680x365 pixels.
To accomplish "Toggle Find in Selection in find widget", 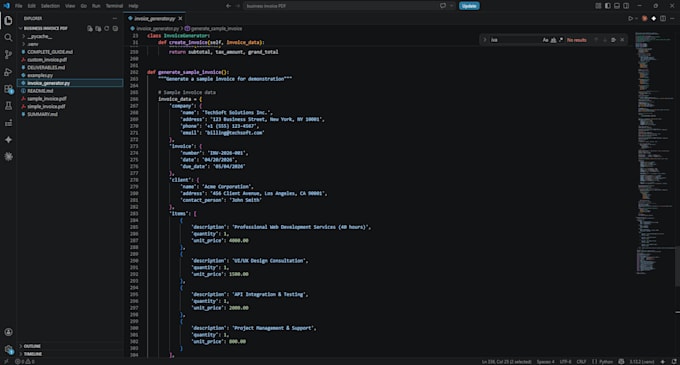I will (613, 40).
